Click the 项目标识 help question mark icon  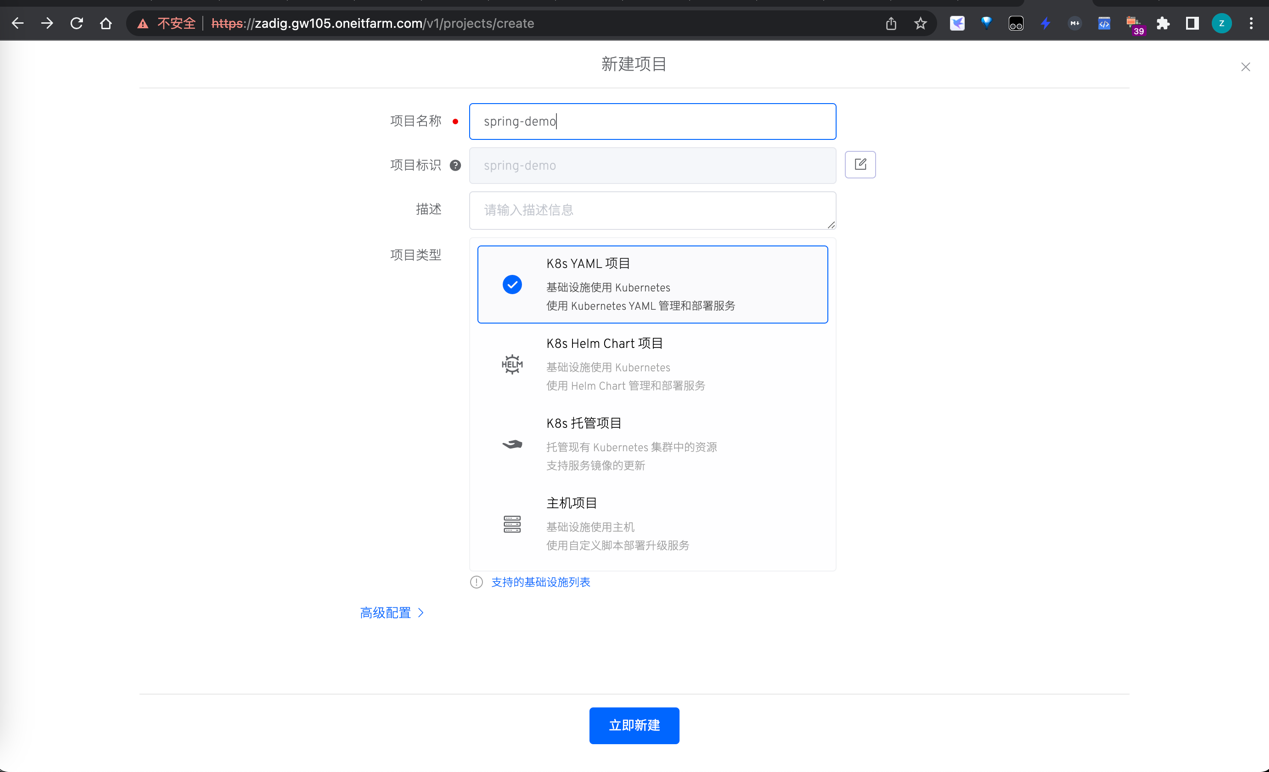click(455, 165)
